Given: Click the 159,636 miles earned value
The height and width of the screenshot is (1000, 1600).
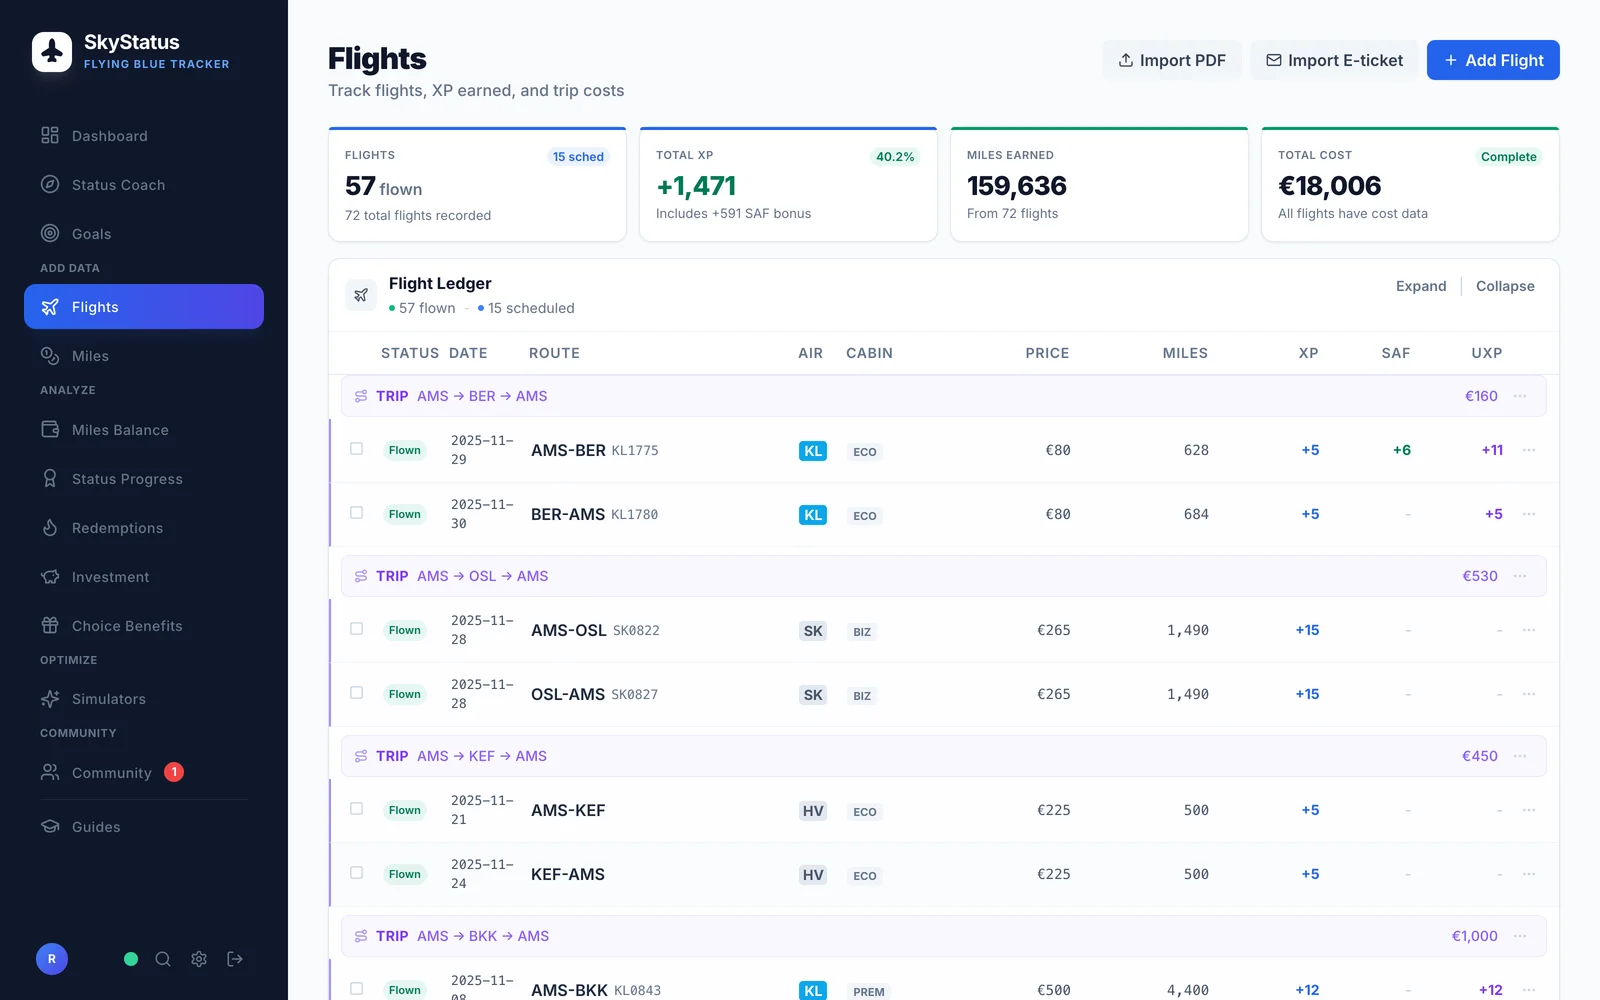Looking at the screenshot, I should (x=1017, y=186).
